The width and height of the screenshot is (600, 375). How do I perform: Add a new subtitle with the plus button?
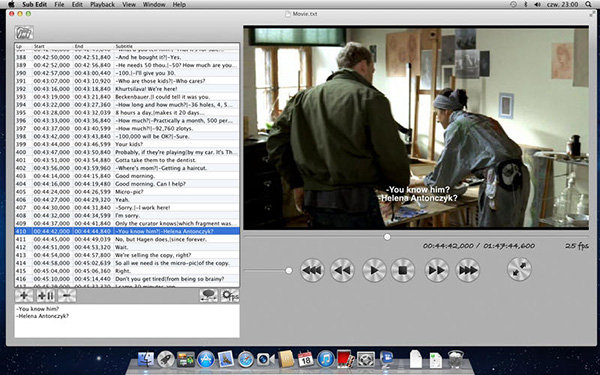(x=24, y=295)
